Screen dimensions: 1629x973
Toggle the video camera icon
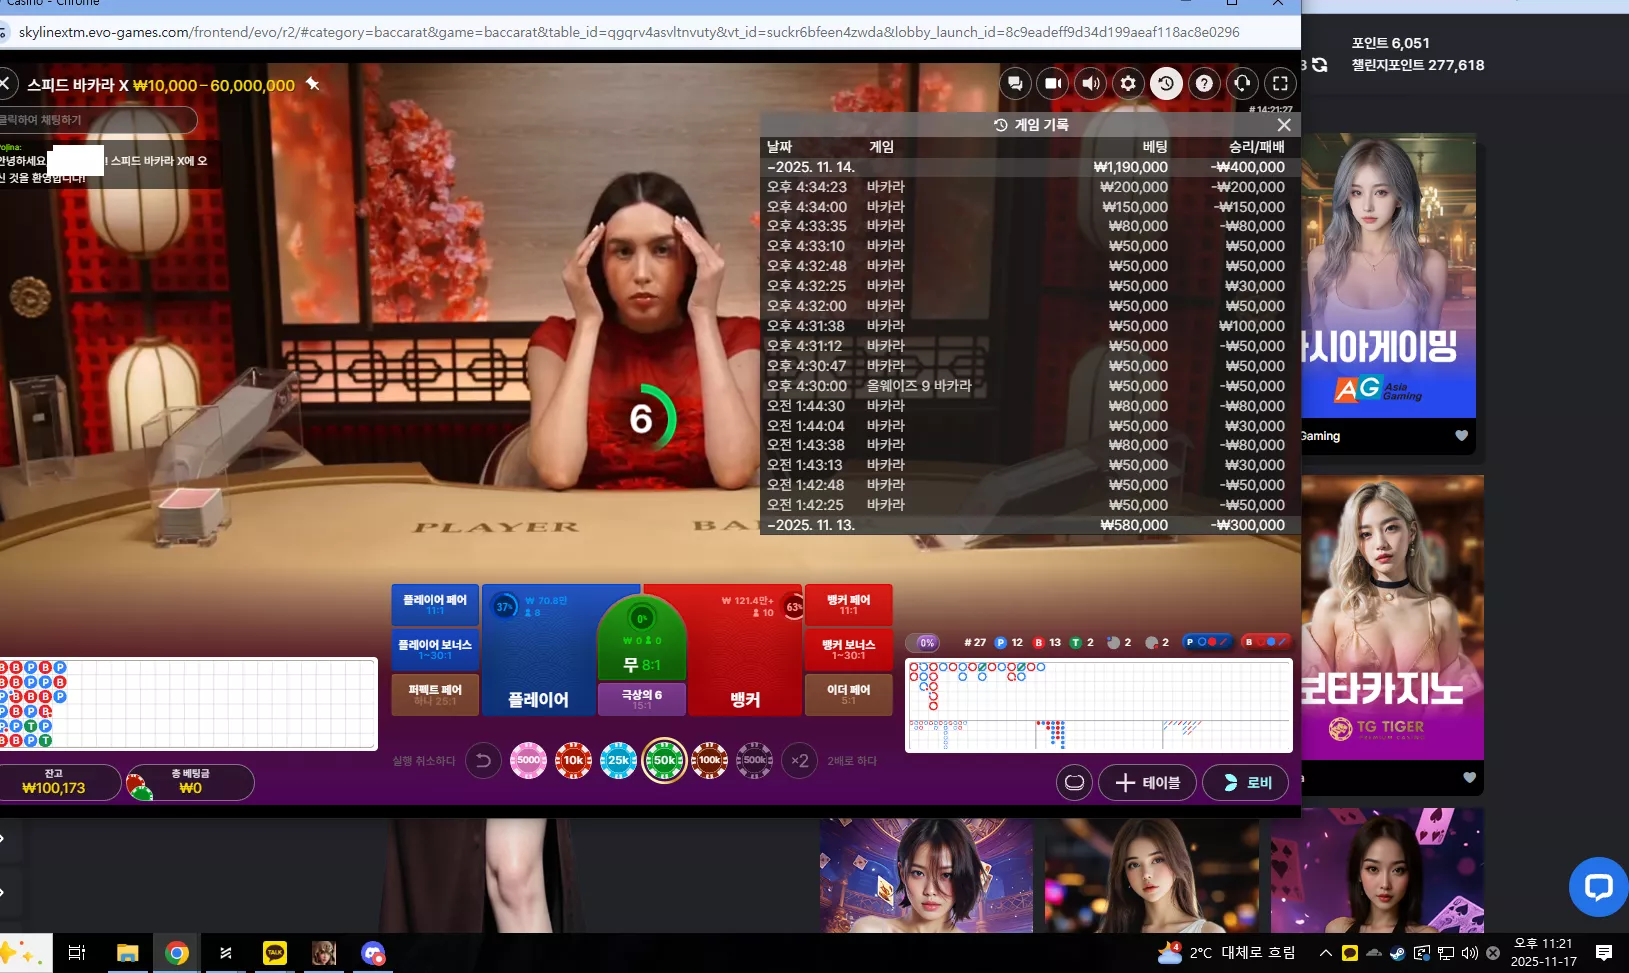point(1053,84)
